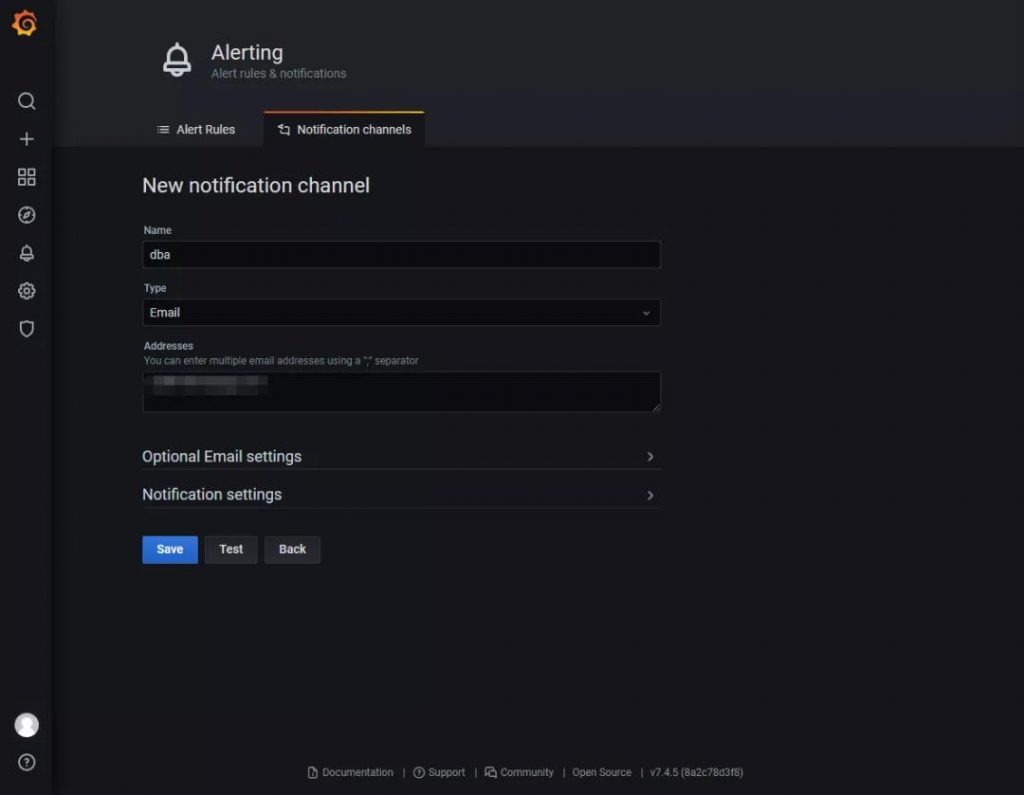Image resolution: width=1024 pixels, height=795 pixels.
Task: Save the notification channel
Action: pyautogui.click(x=170, y=549)
